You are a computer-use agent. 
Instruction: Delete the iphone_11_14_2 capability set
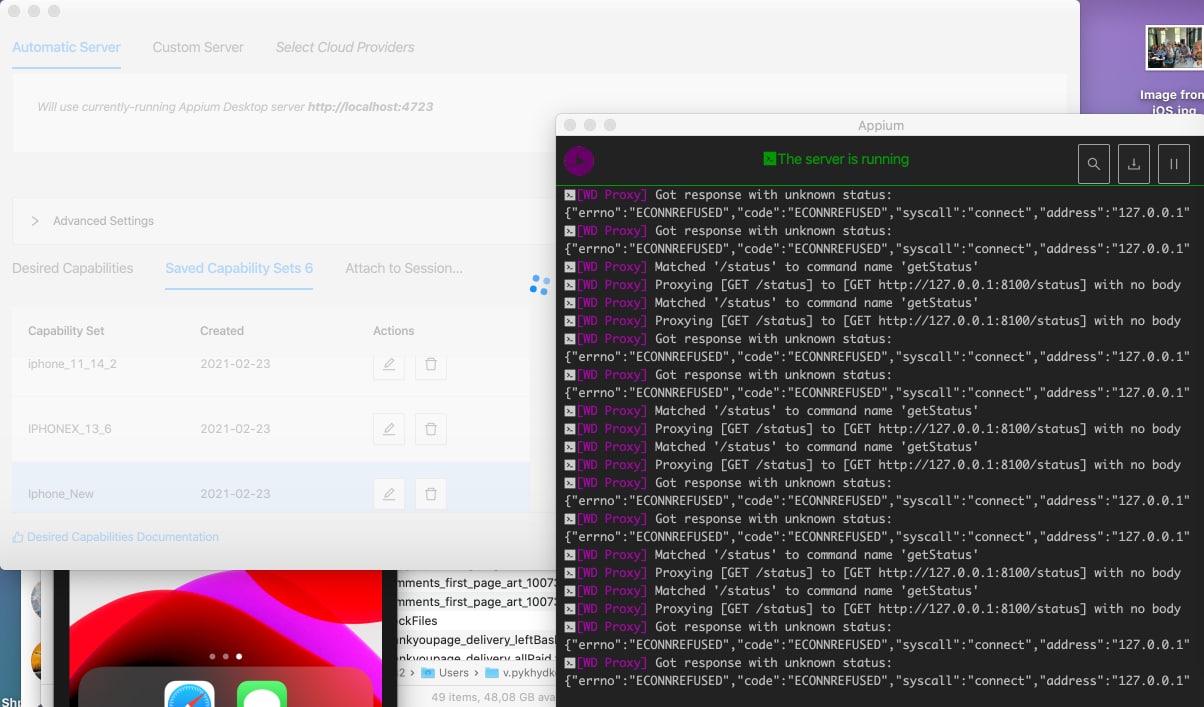pos(431,364)
